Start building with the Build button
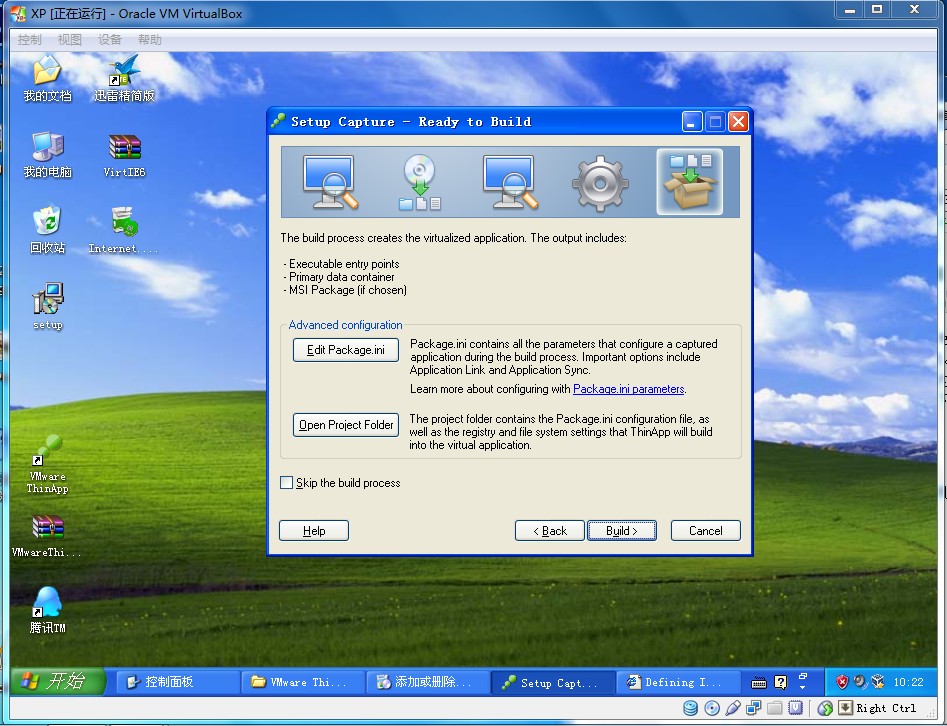 [621, 530]
